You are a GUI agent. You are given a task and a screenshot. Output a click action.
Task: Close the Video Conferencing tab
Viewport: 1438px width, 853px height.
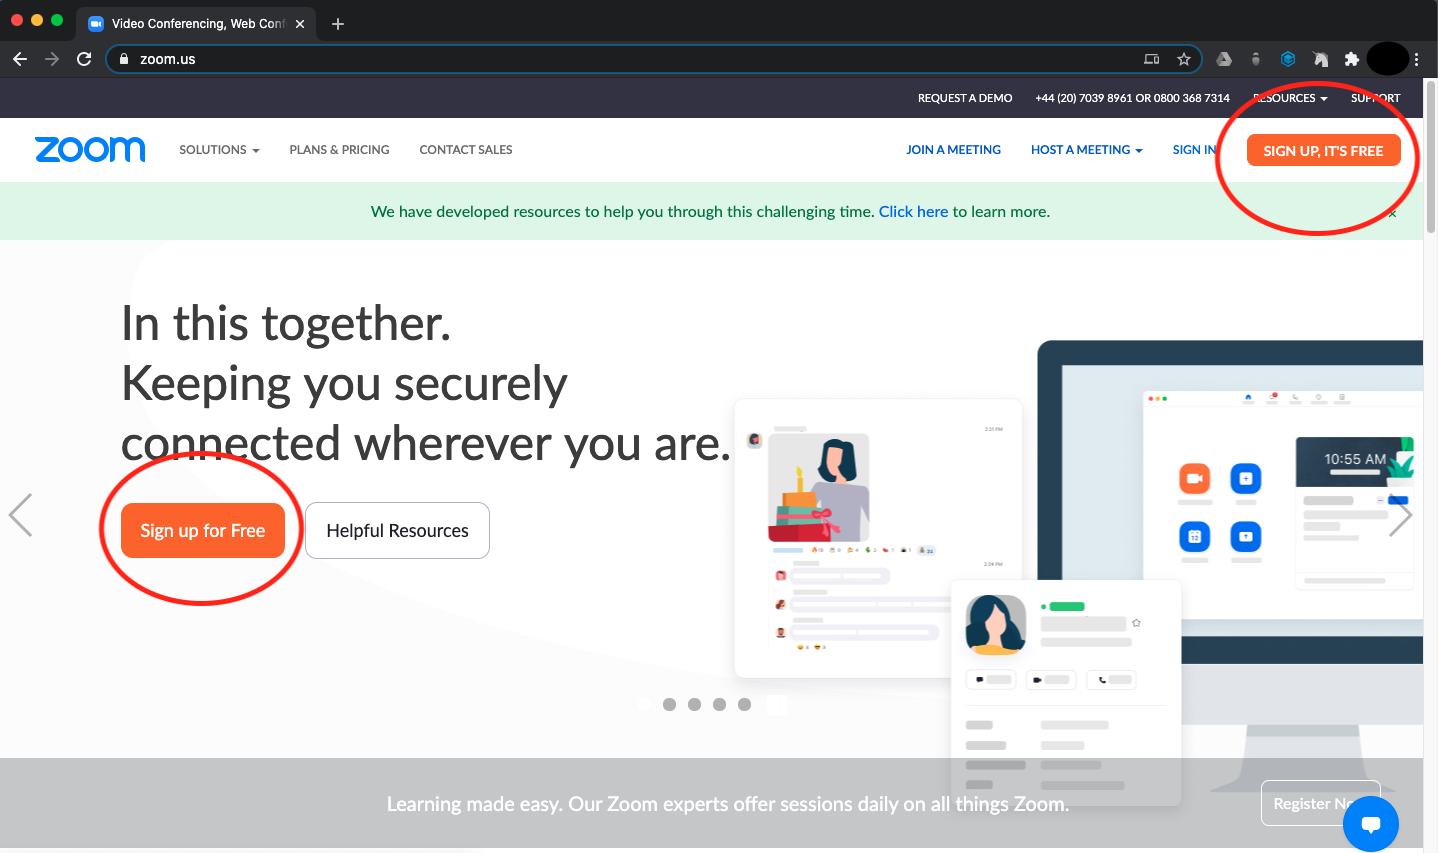pyautogui.click(x=300, y=24)
